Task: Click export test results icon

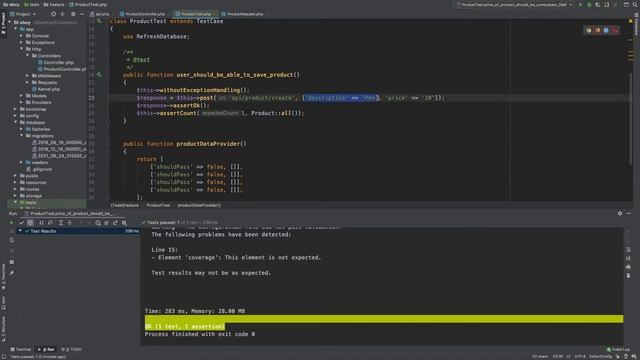Action: [x=116, y=223]
